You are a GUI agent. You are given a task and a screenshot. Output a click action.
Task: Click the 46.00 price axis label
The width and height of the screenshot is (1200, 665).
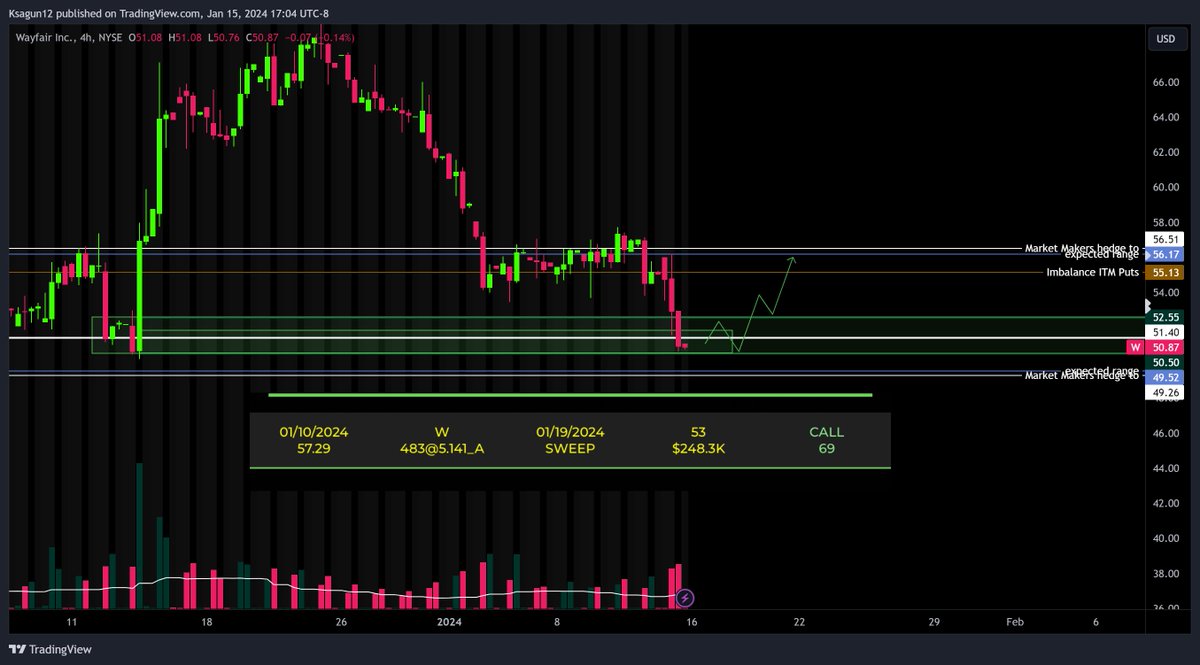[1167, 433]
